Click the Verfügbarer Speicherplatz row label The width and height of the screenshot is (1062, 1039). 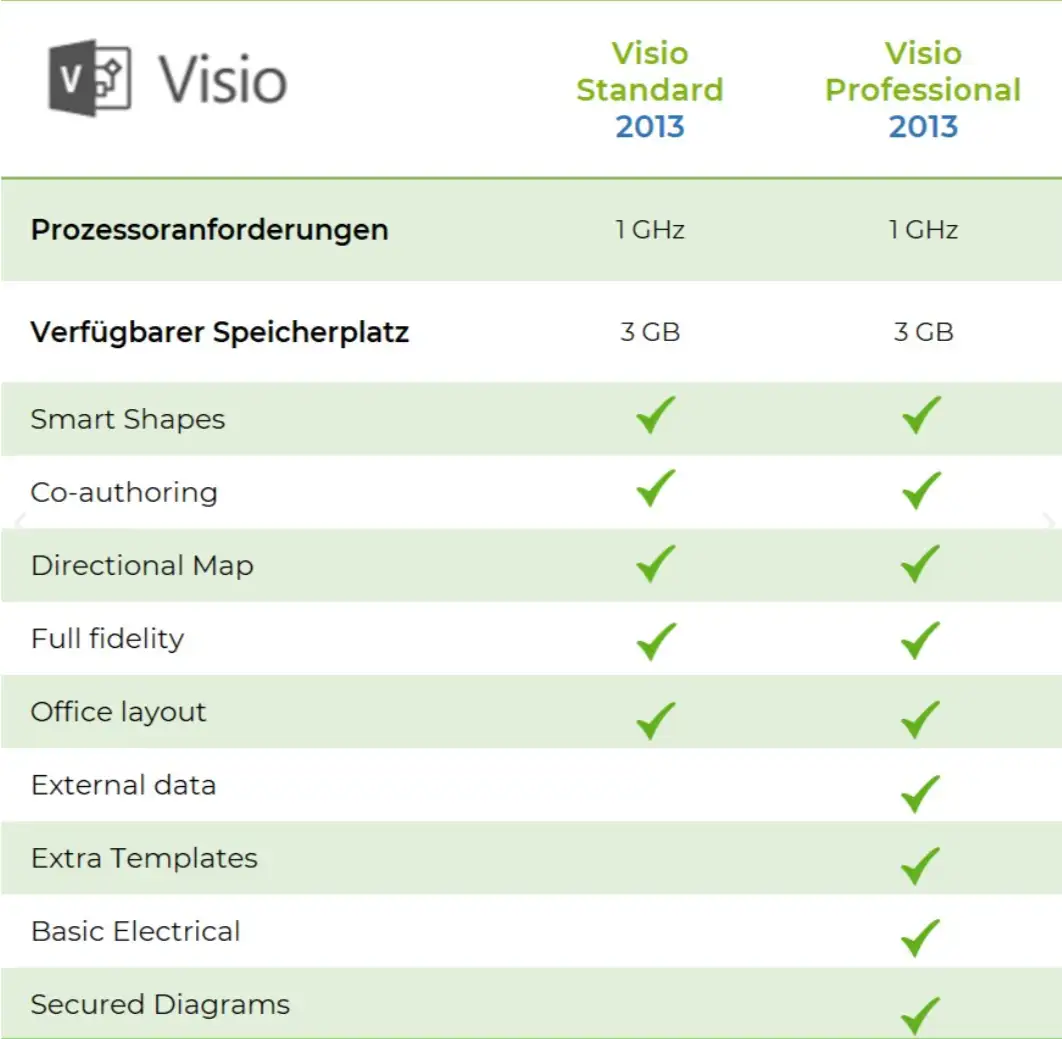220,332
